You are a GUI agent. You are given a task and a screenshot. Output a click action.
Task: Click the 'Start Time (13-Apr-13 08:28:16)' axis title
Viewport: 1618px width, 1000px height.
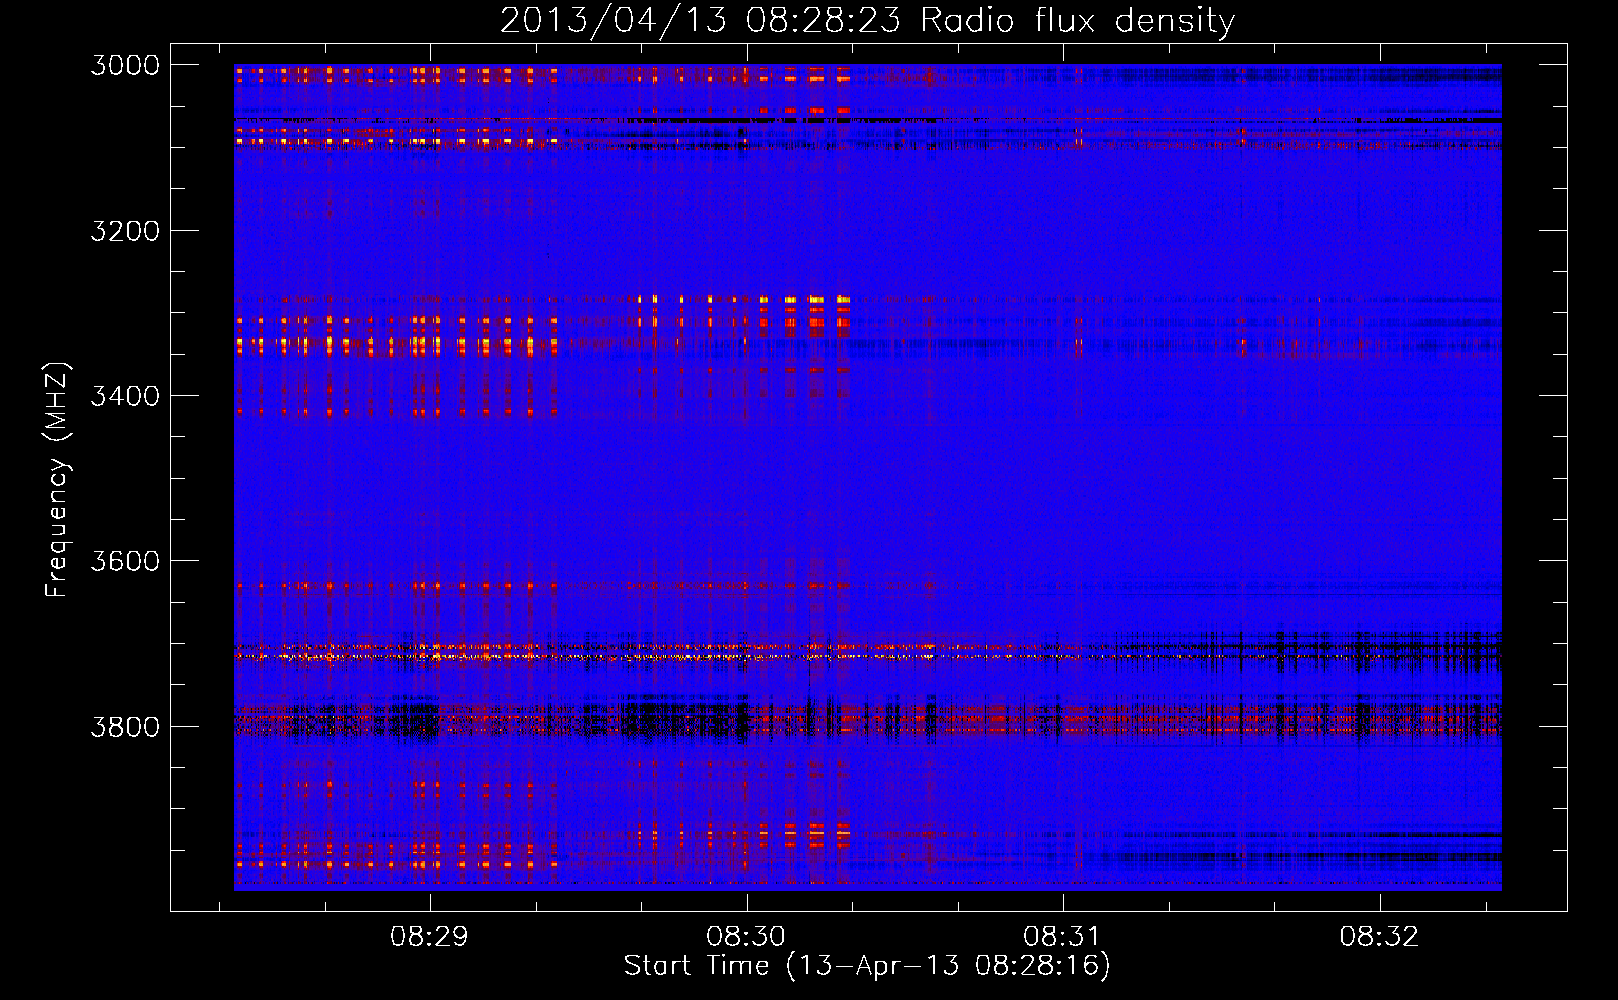[867, 966]
